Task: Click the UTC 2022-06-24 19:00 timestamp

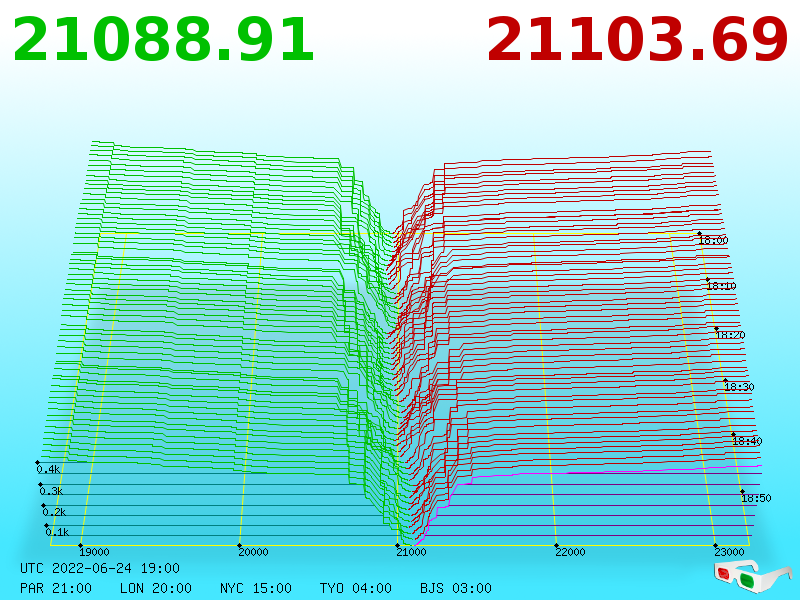Action: click(x=100, y=568)
